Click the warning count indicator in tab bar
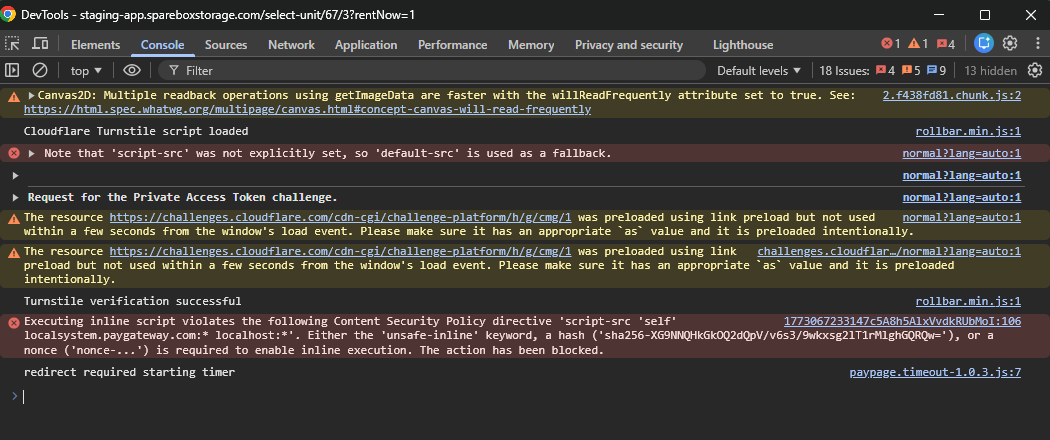The width and height of the screenshot is (1050, 440). [x=918, y=44]
